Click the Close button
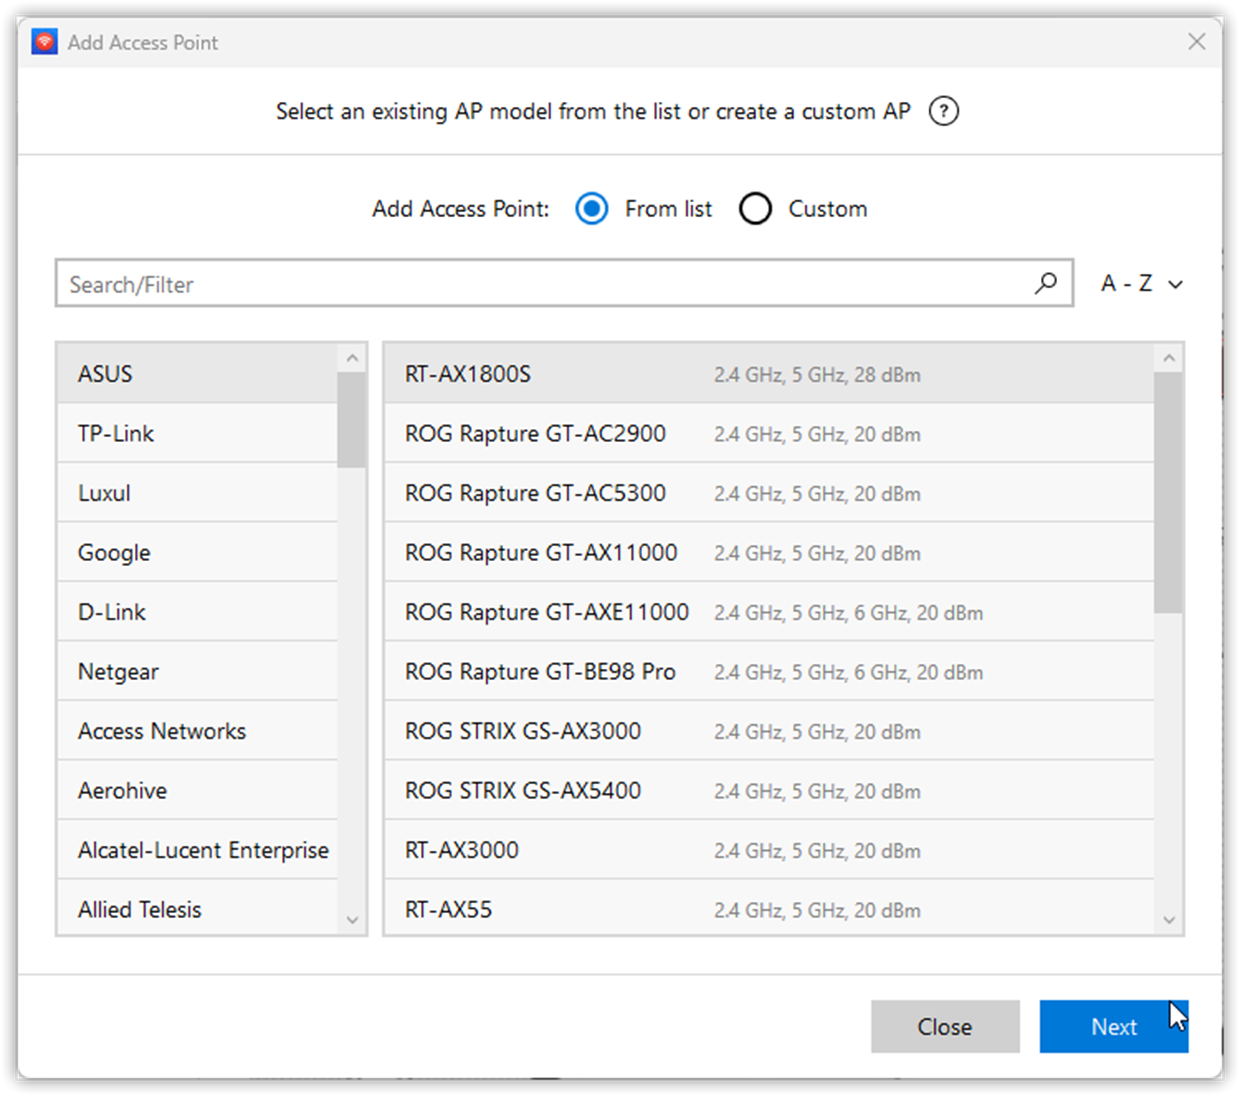Image resolution: width=1240 pixels, height=1096 pixels. [944, 1026]
